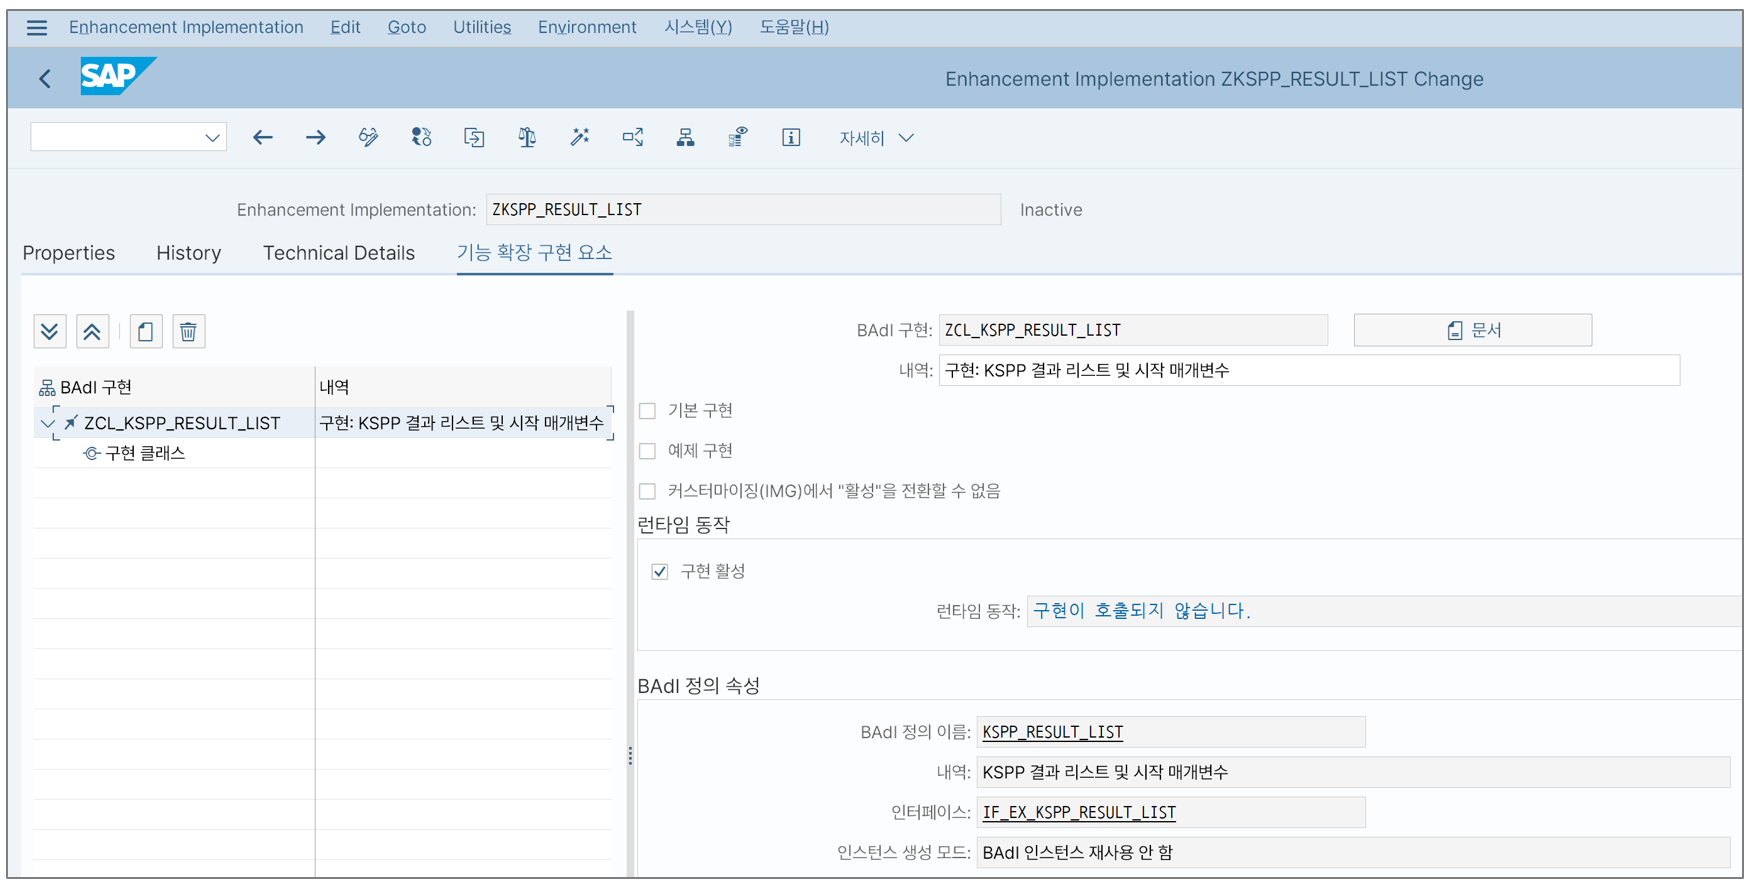Click the create BAdI implementation page icon
Screen dimensions: 1749x883
(146, 331)
